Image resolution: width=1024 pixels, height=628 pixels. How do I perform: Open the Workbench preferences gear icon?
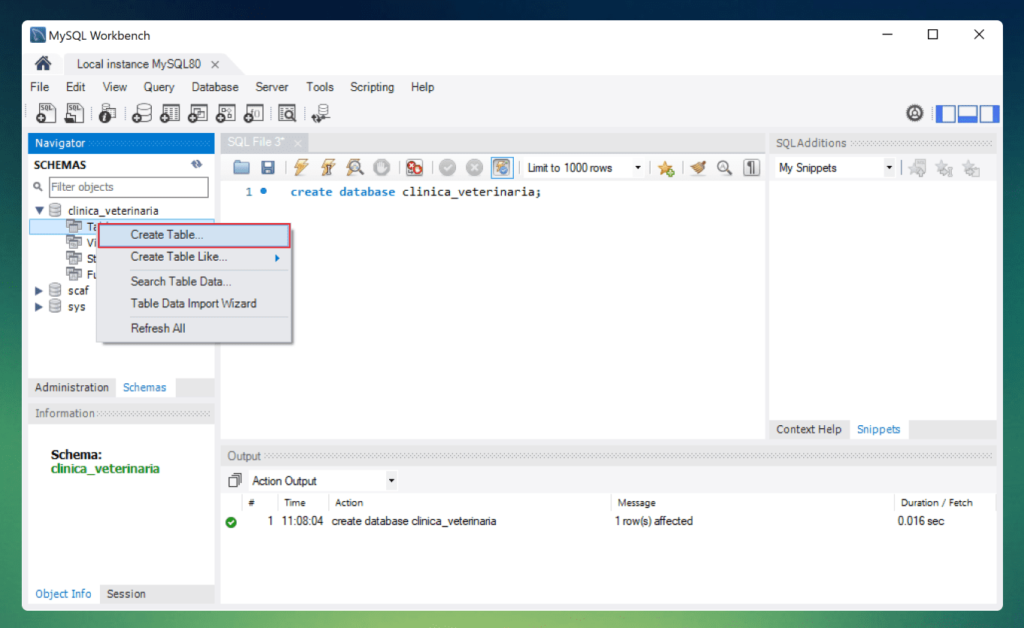tap(914, 114)
